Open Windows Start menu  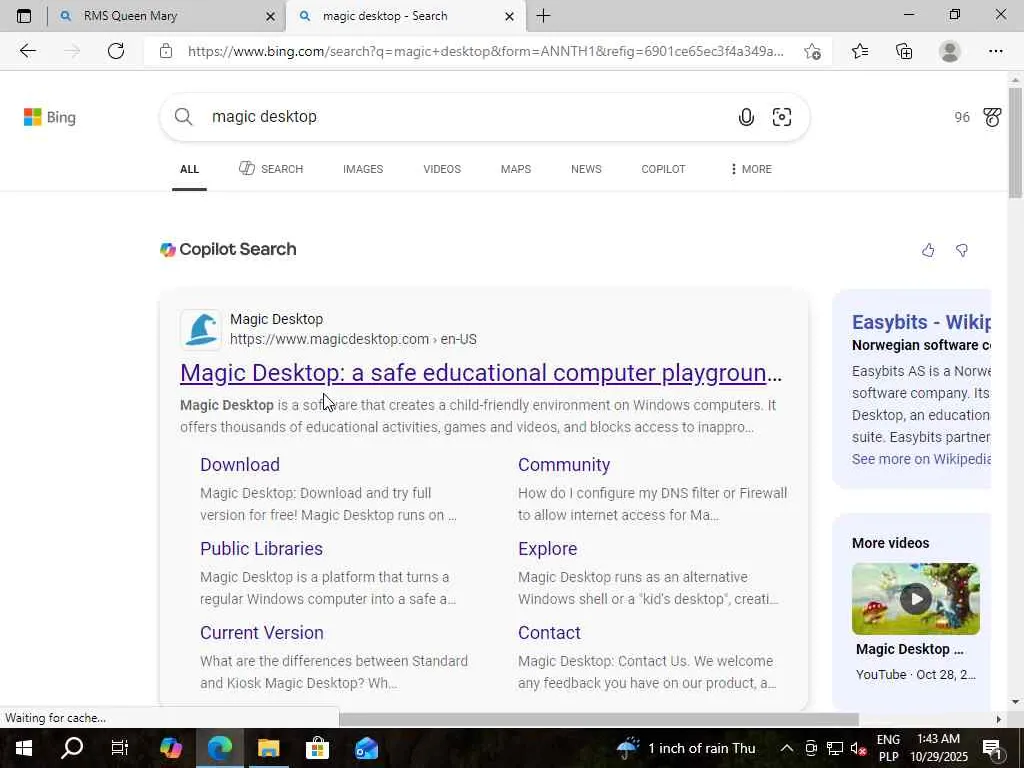coord(24,748)
